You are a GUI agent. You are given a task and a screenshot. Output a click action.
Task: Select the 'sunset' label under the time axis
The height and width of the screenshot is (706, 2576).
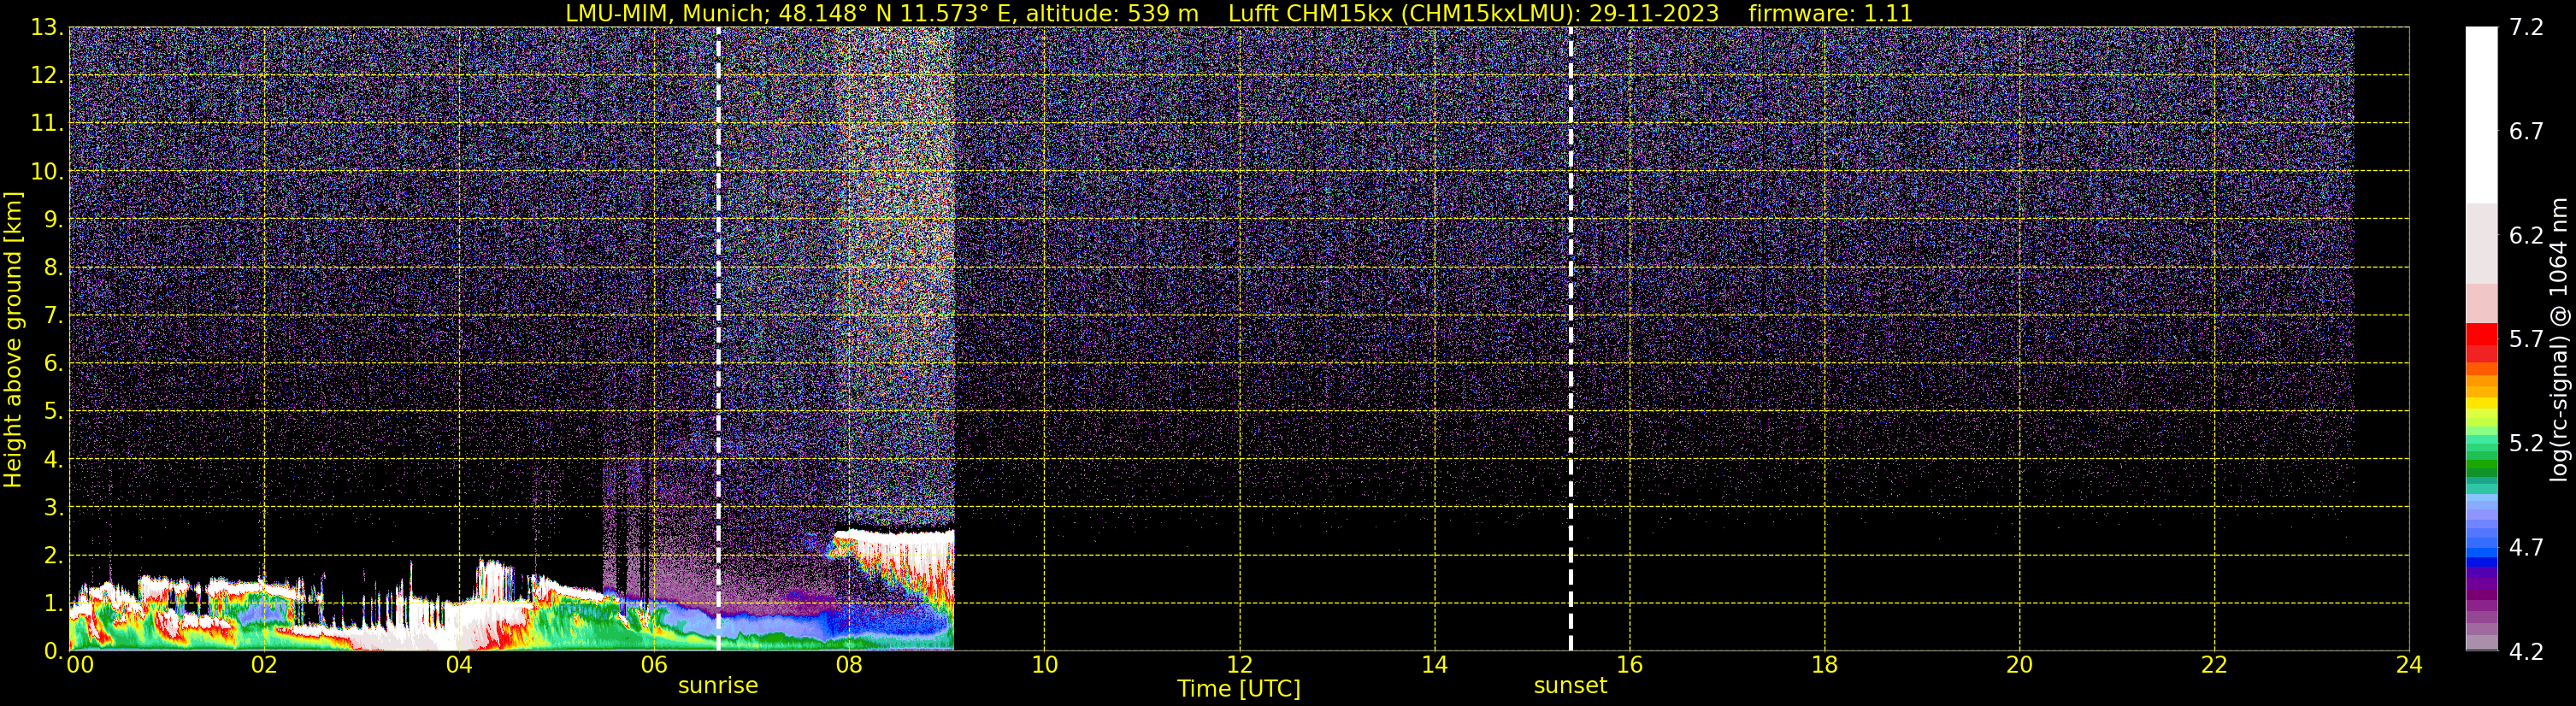point(1570,686)
